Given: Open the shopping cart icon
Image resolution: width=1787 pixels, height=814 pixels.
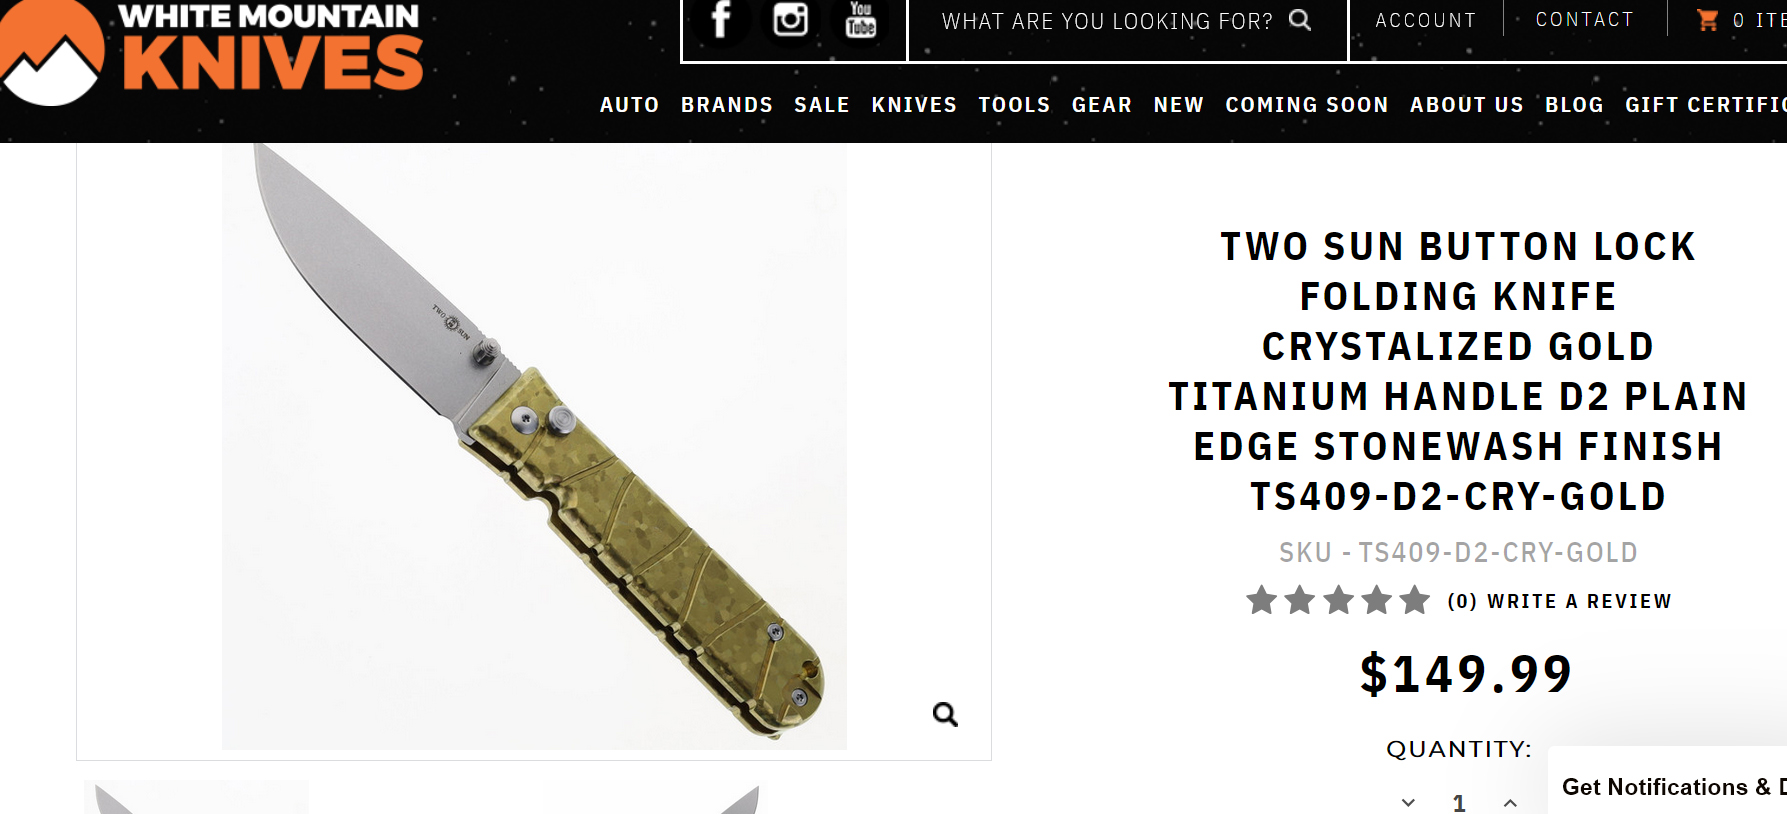Looking at the screenshot, I should tap(1707, 20).
